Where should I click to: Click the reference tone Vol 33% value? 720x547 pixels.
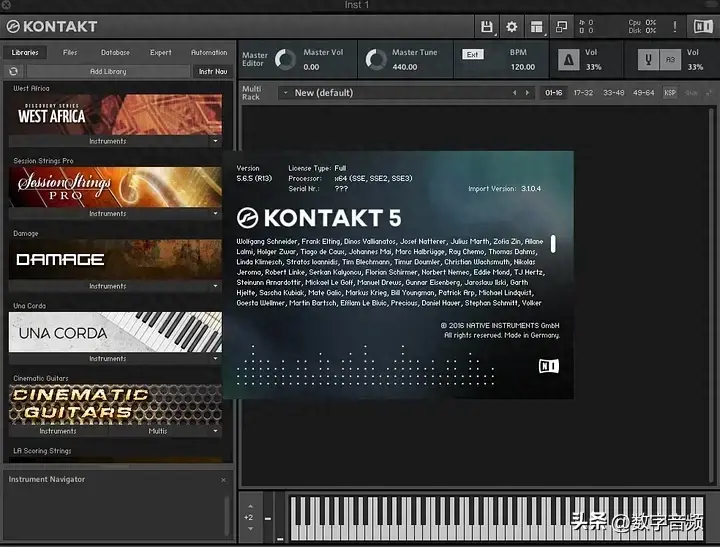coord(695,67)
